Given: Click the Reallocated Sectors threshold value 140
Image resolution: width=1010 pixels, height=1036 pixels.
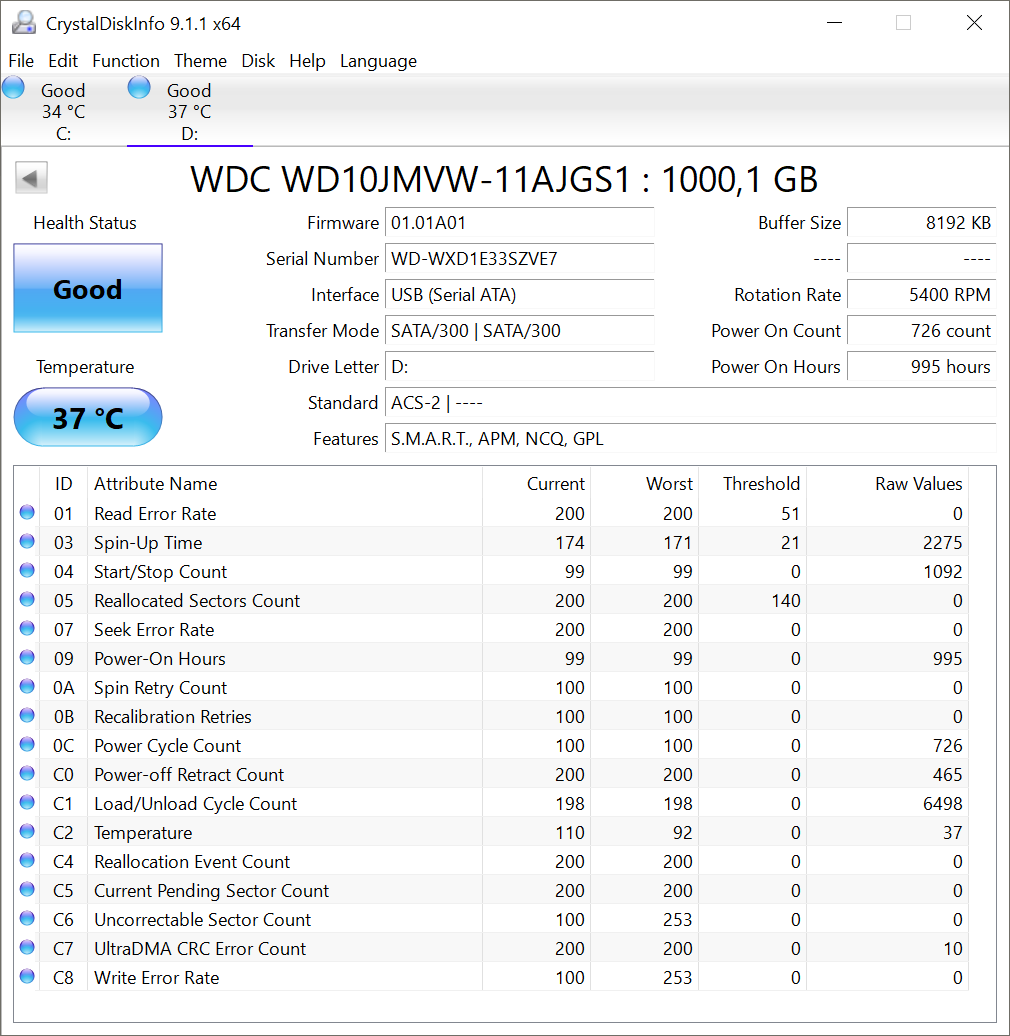Looking at the screenshot, I should (786, 601).
